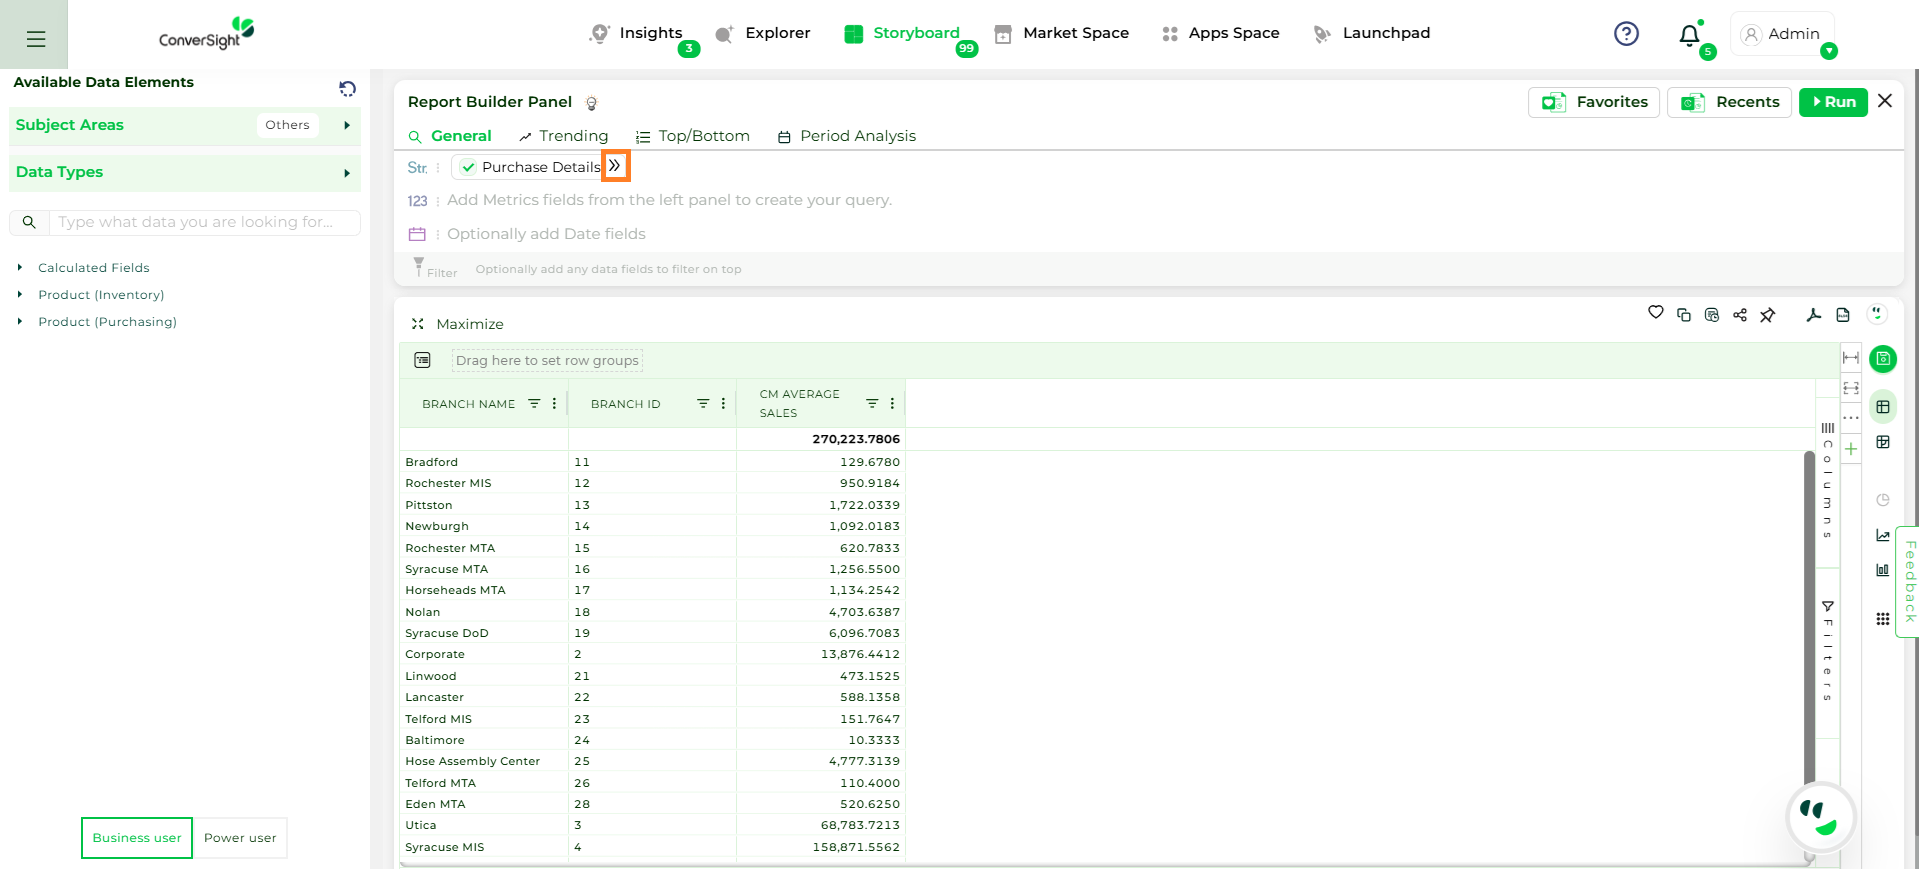Click the heart favorite icon above the table

tap(1655, 313)
